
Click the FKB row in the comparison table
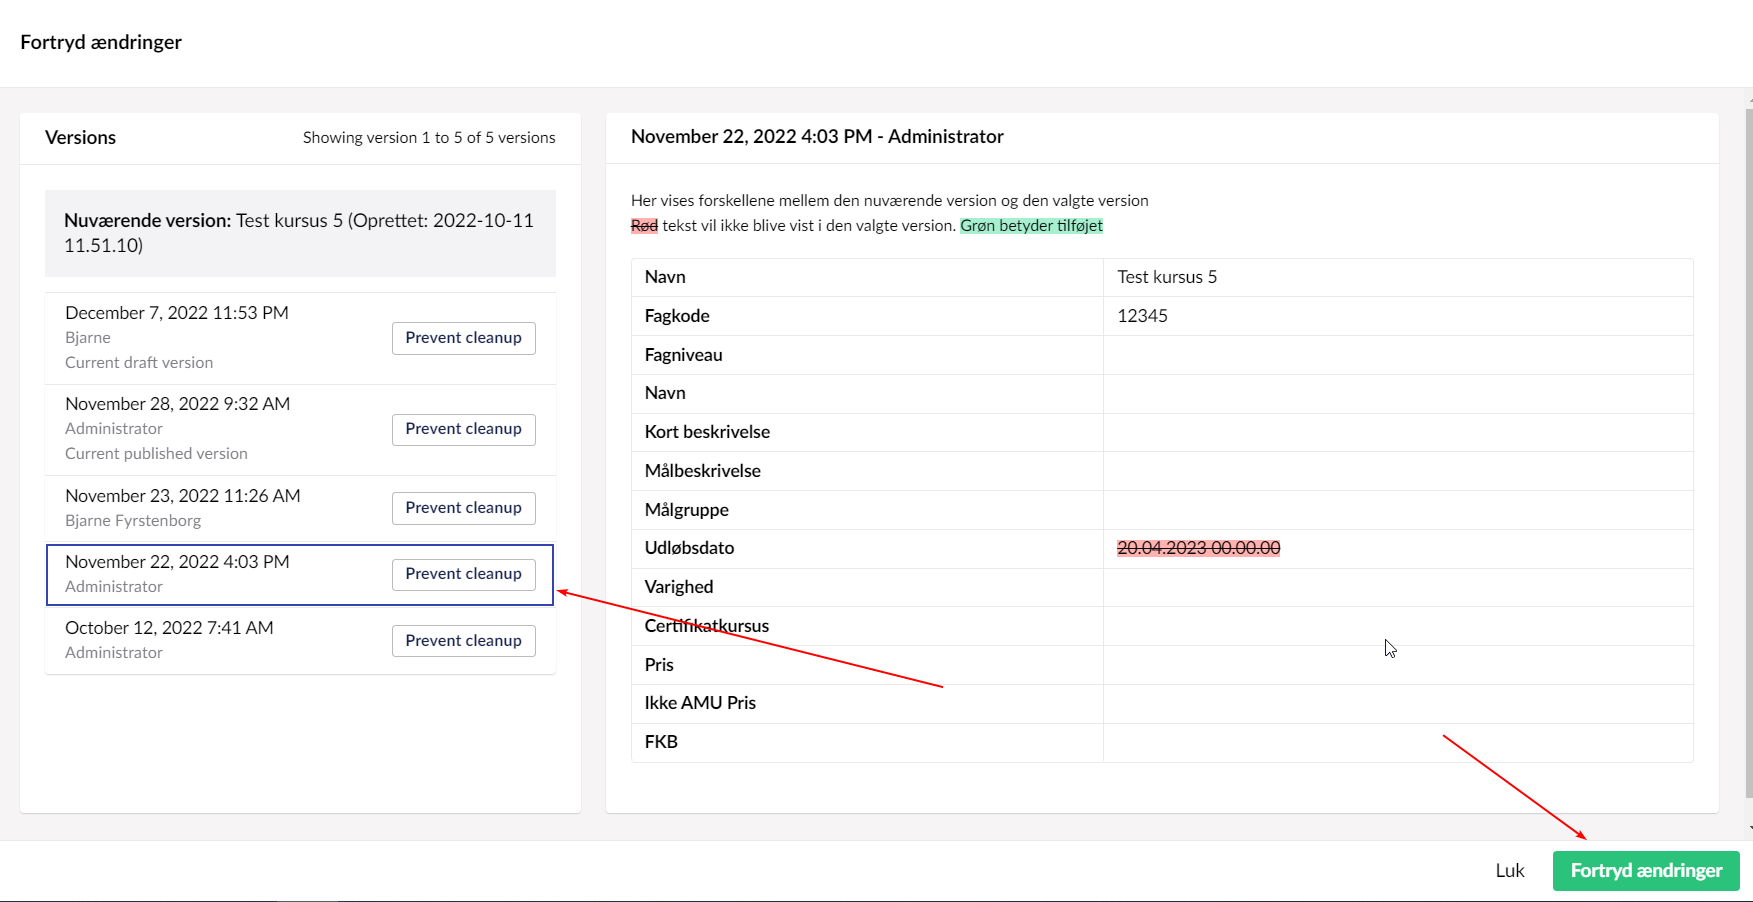[661, 742]
